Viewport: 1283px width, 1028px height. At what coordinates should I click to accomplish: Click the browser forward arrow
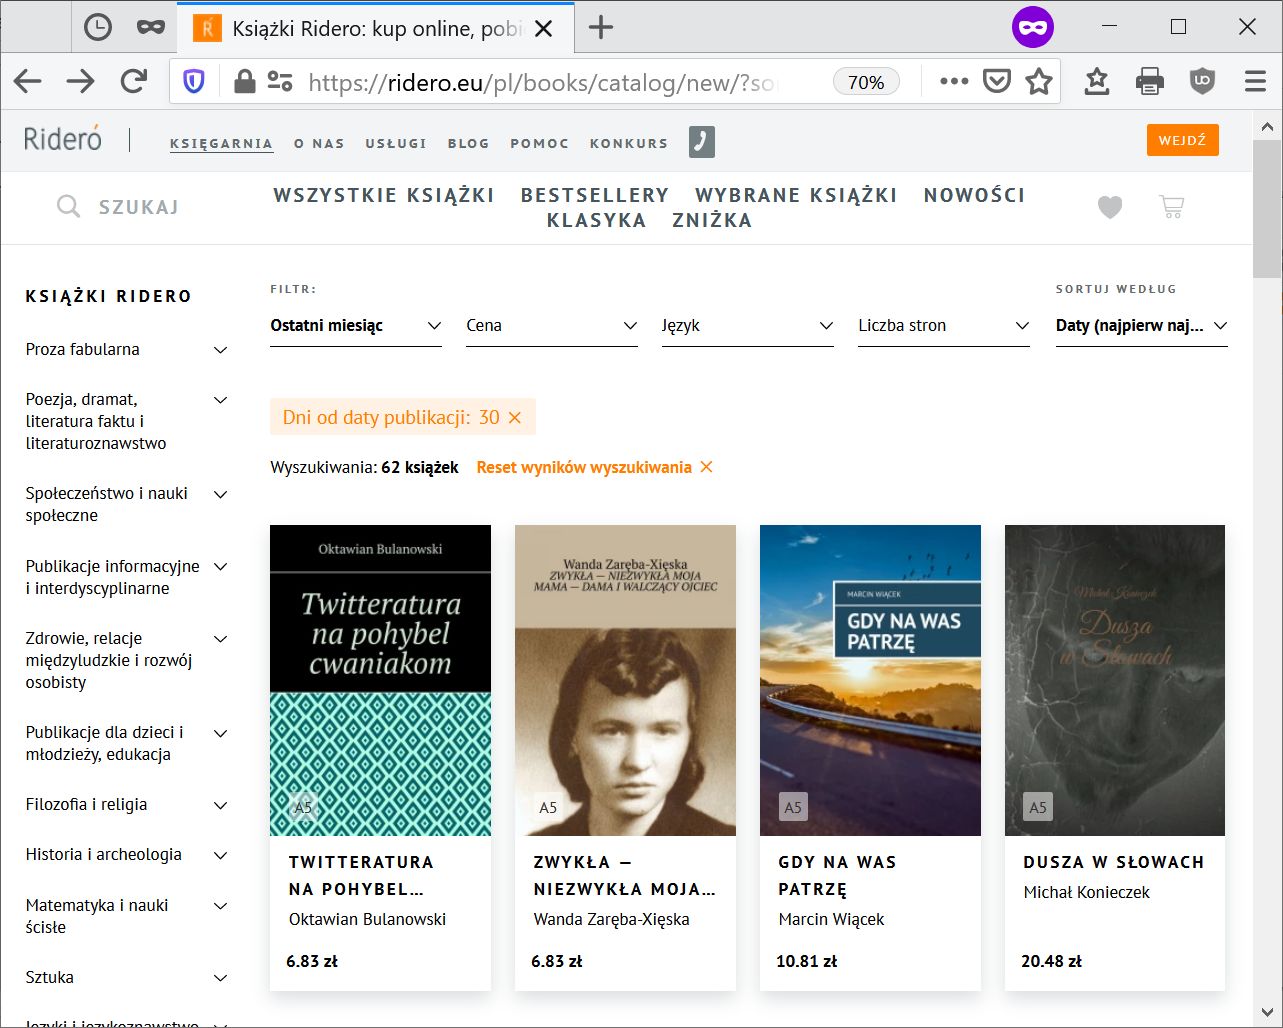click(x=80, y=82)
